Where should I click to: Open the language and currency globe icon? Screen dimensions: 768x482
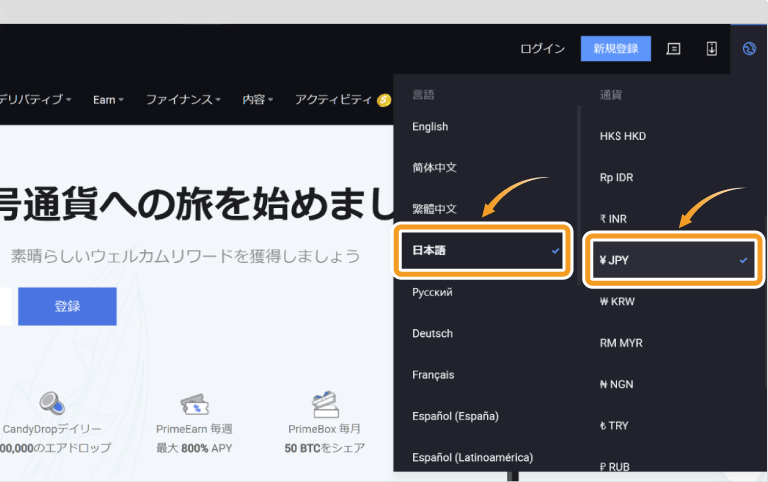(749, 48)
